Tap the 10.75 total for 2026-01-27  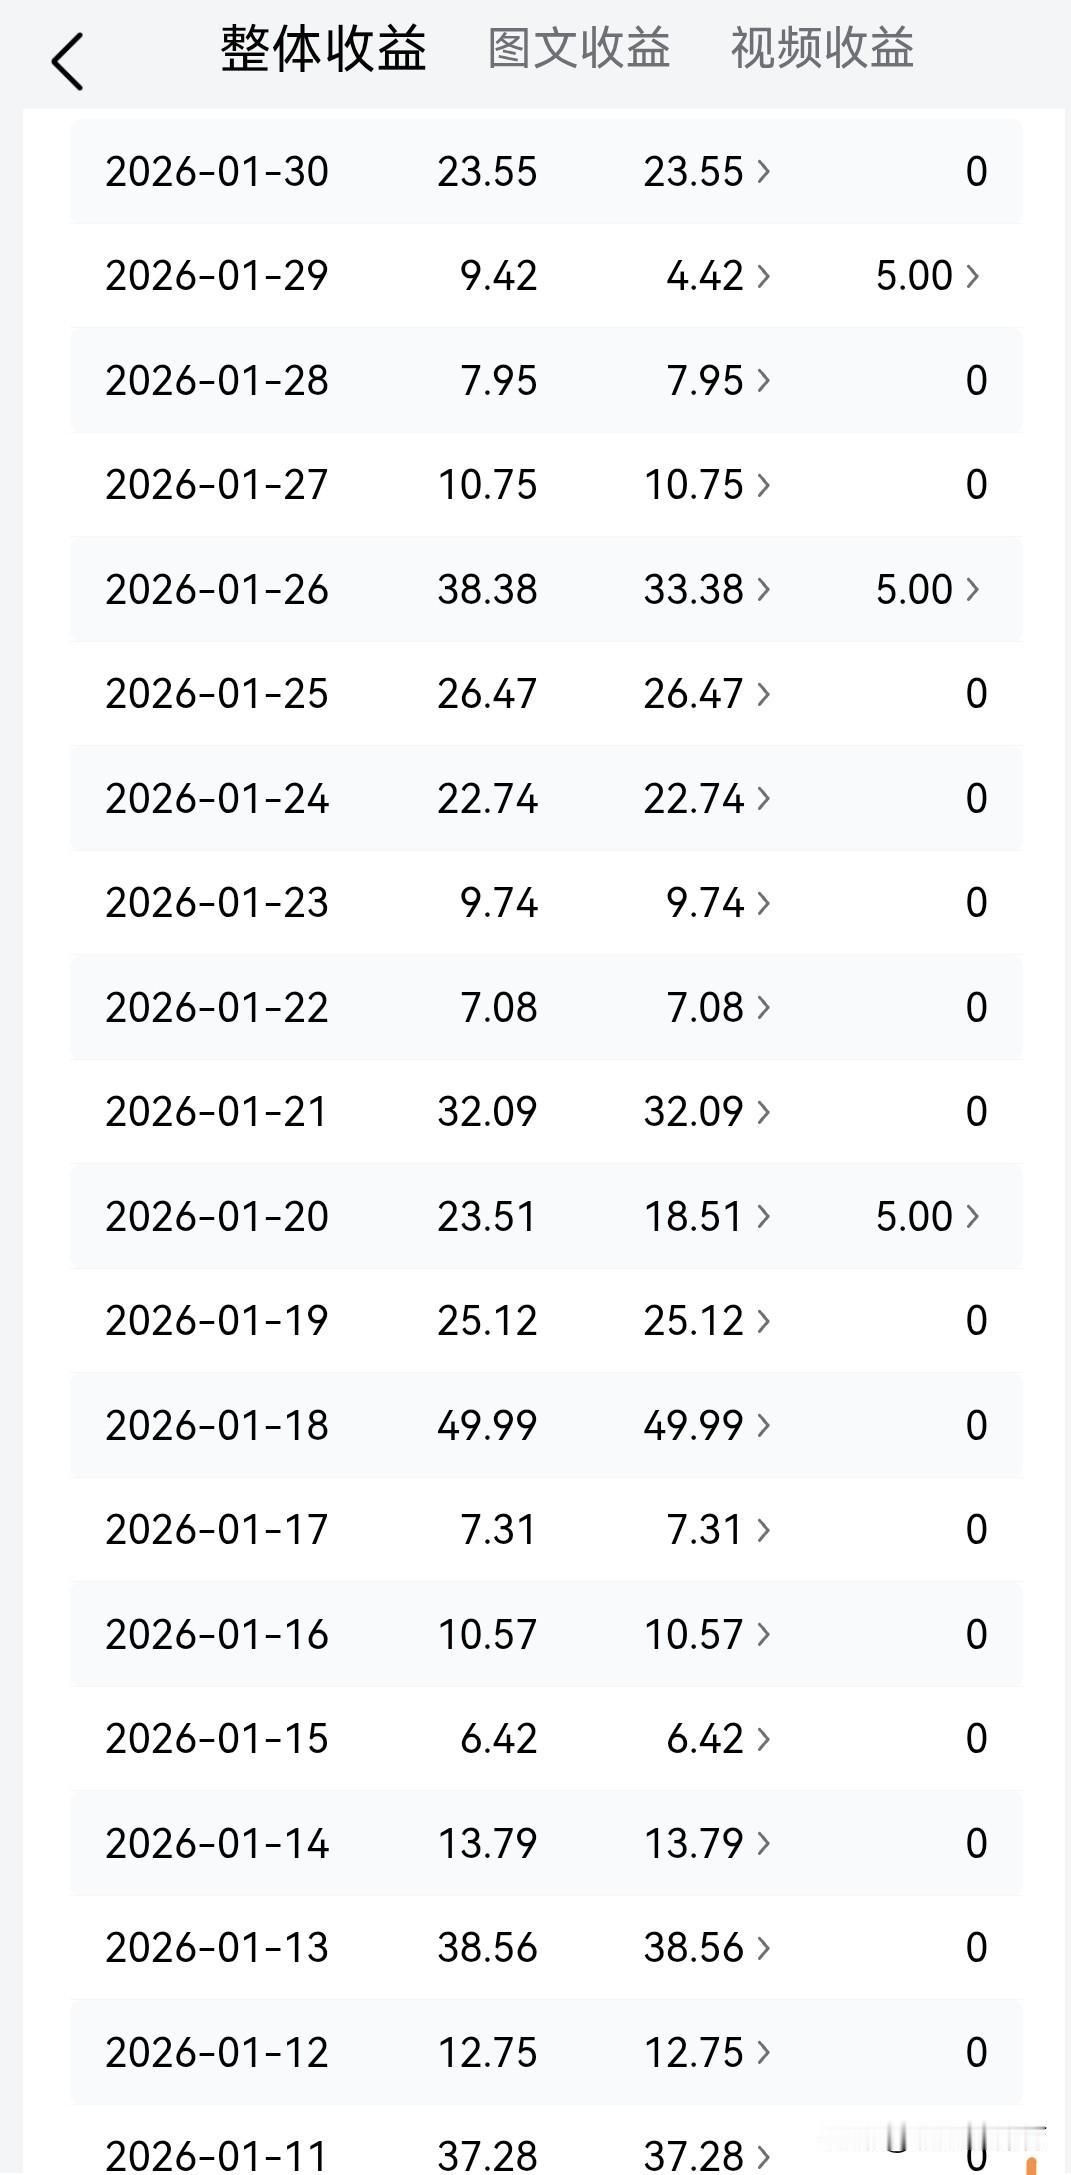[487, 485]
